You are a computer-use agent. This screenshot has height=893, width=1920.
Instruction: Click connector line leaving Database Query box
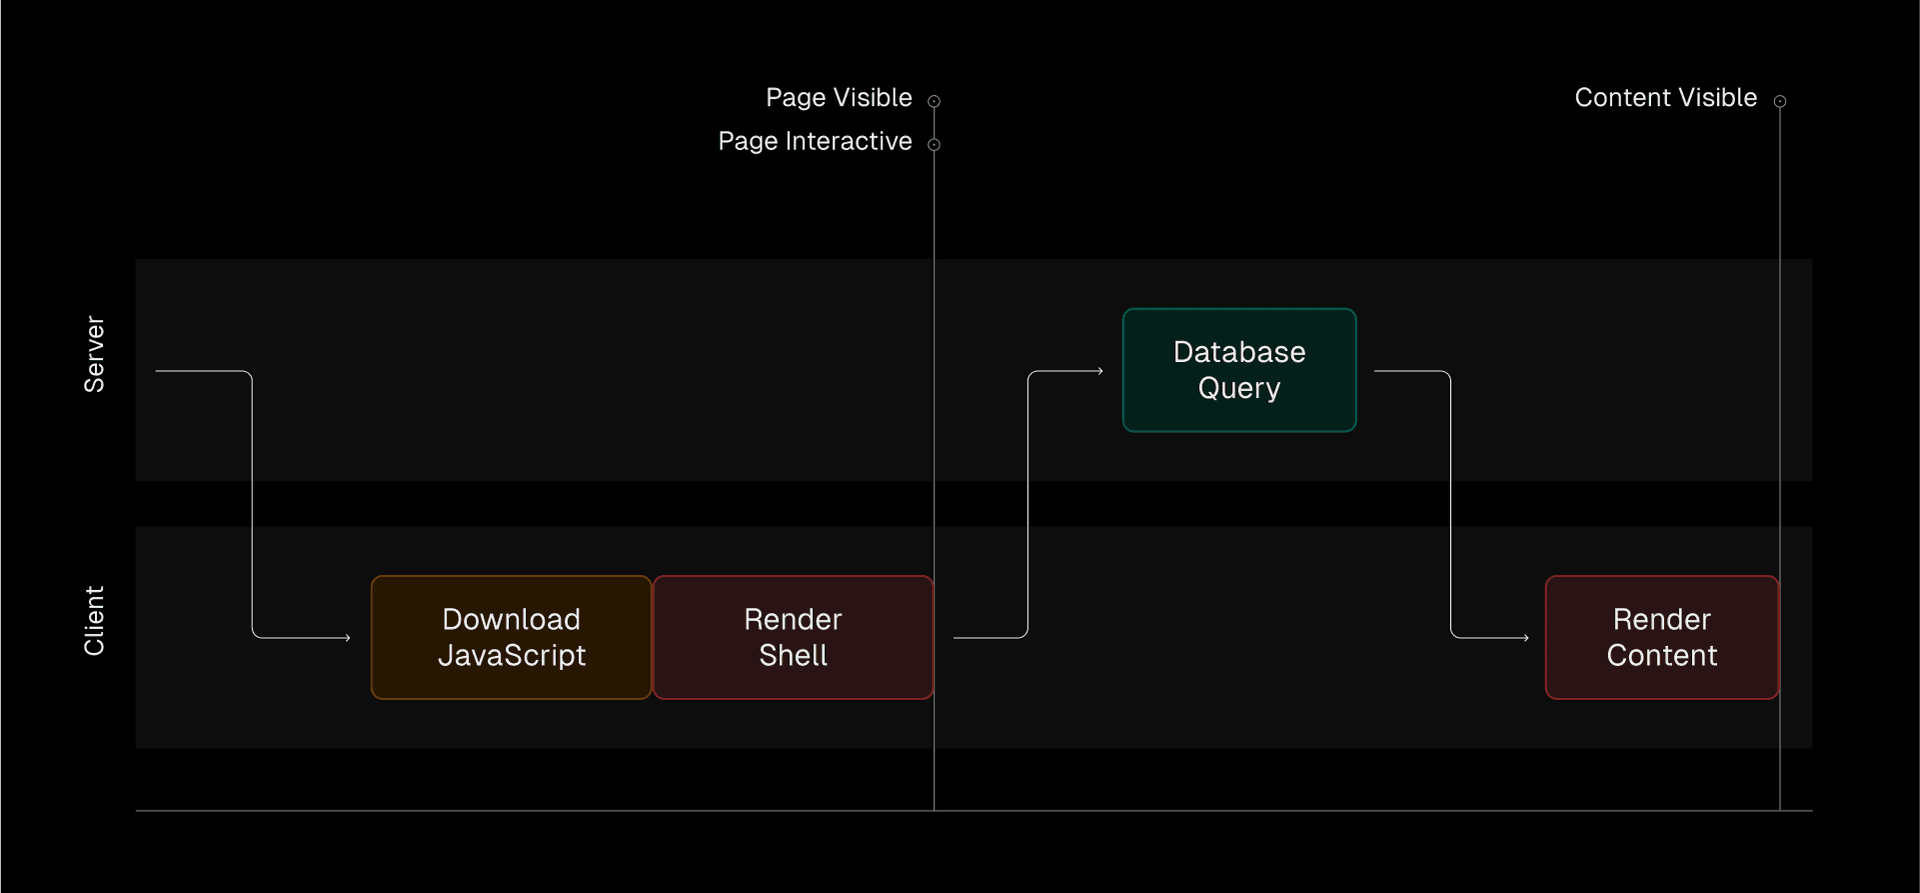click(1450, 500)
